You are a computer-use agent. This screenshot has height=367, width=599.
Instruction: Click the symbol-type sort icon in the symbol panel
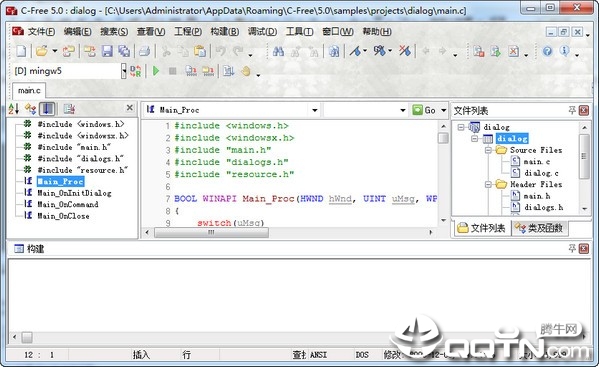click(x=30, y=109)
